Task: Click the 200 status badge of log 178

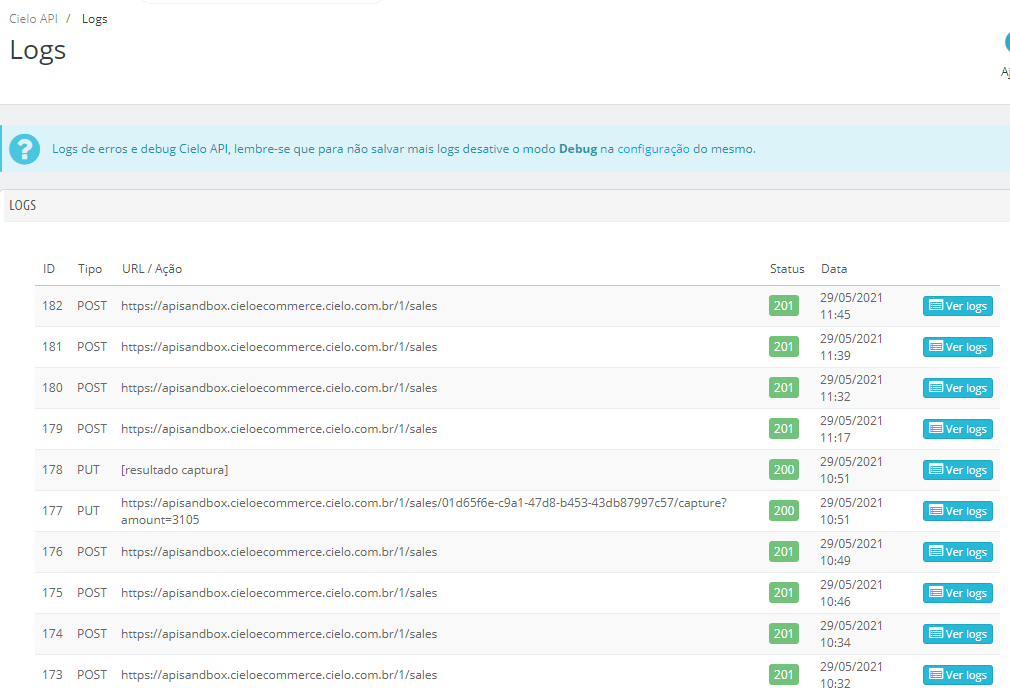Action: point(784,470)
